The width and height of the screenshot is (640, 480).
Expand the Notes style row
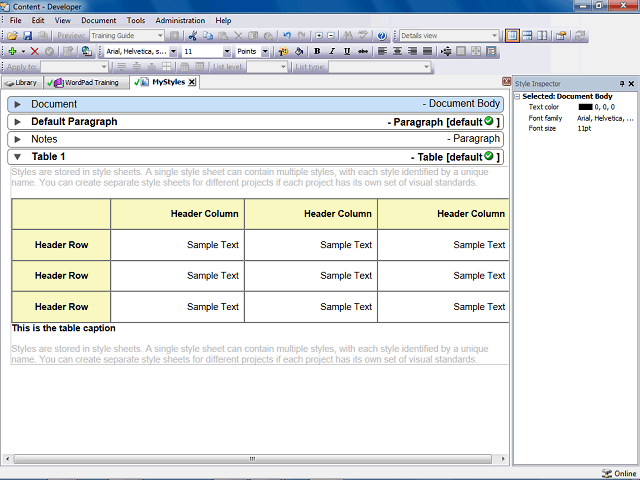(18, 140)
